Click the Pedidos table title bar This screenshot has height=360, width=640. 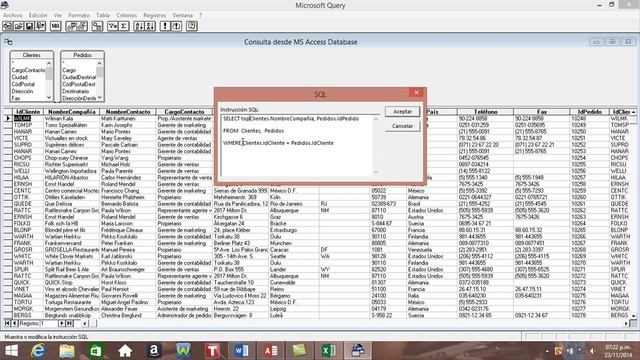[82, 55]
